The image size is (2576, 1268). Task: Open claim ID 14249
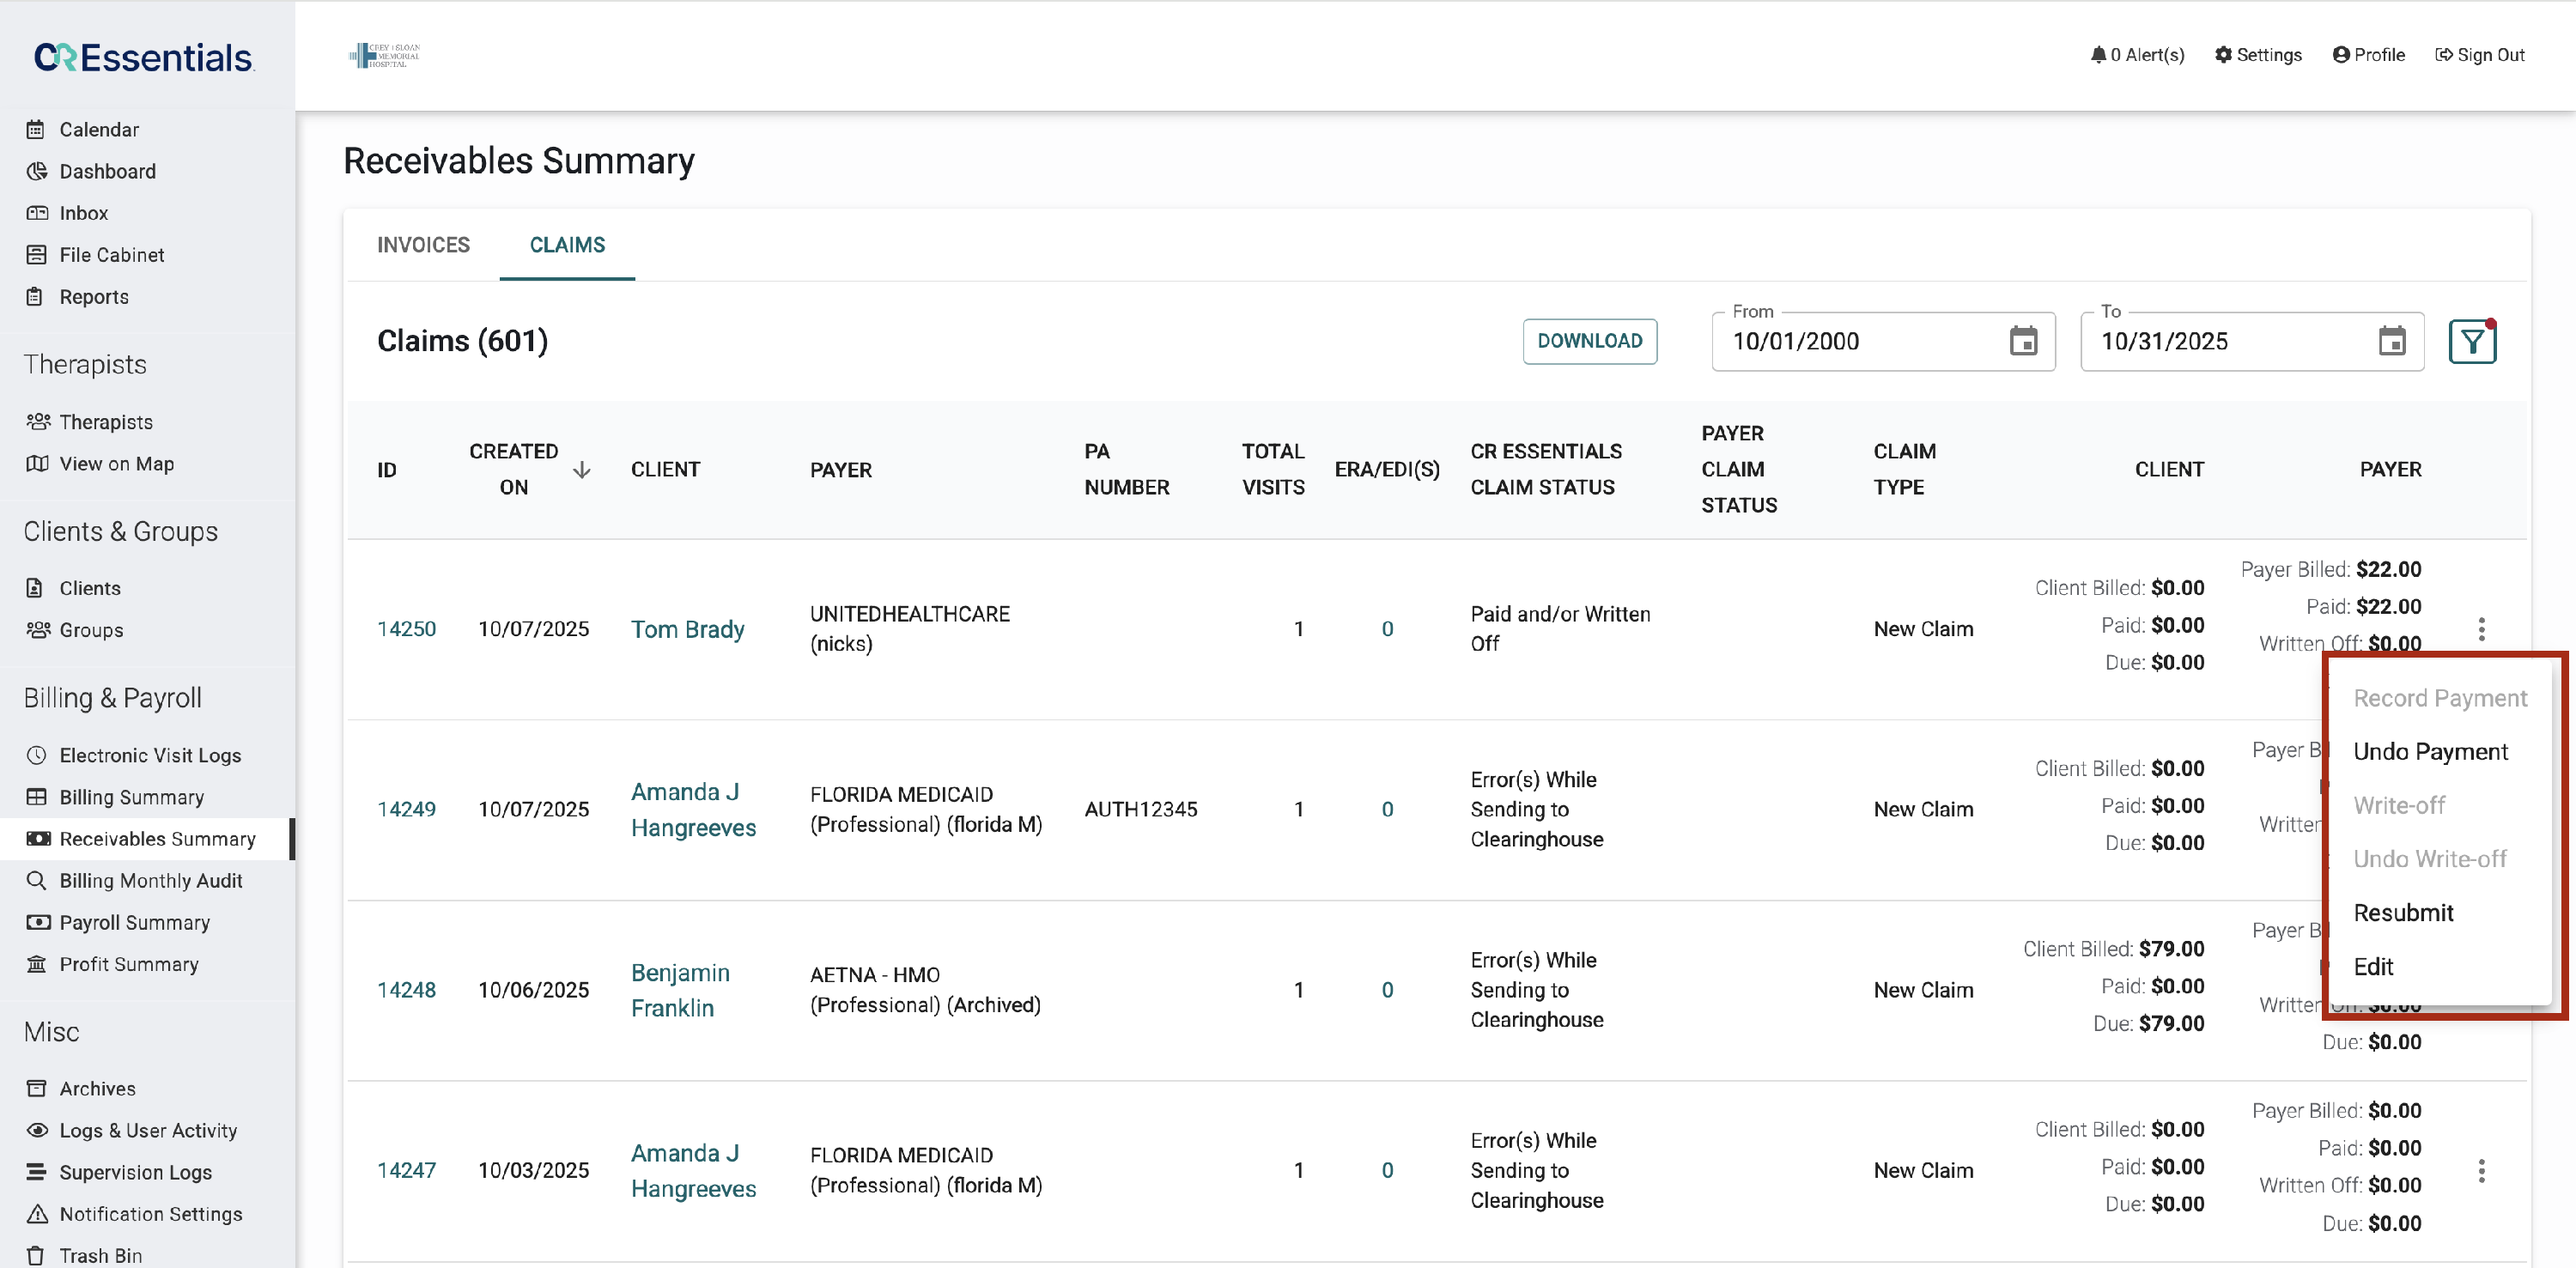406,809
